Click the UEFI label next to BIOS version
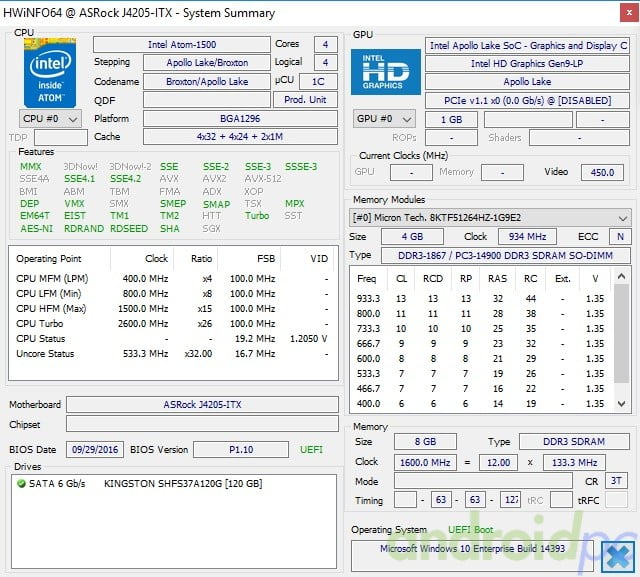640x577 pixels. pos(311,450)
